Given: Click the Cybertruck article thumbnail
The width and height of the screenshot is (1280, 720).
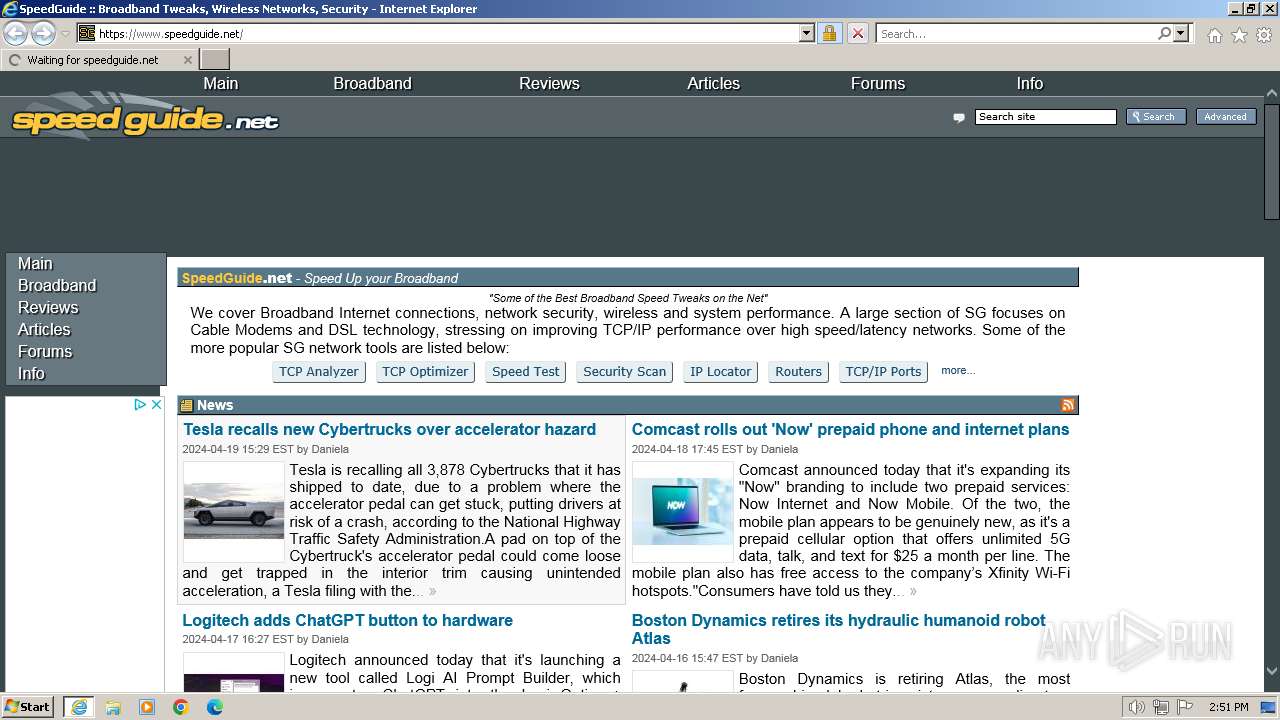Looking at the screenshot, I should 234,511.
